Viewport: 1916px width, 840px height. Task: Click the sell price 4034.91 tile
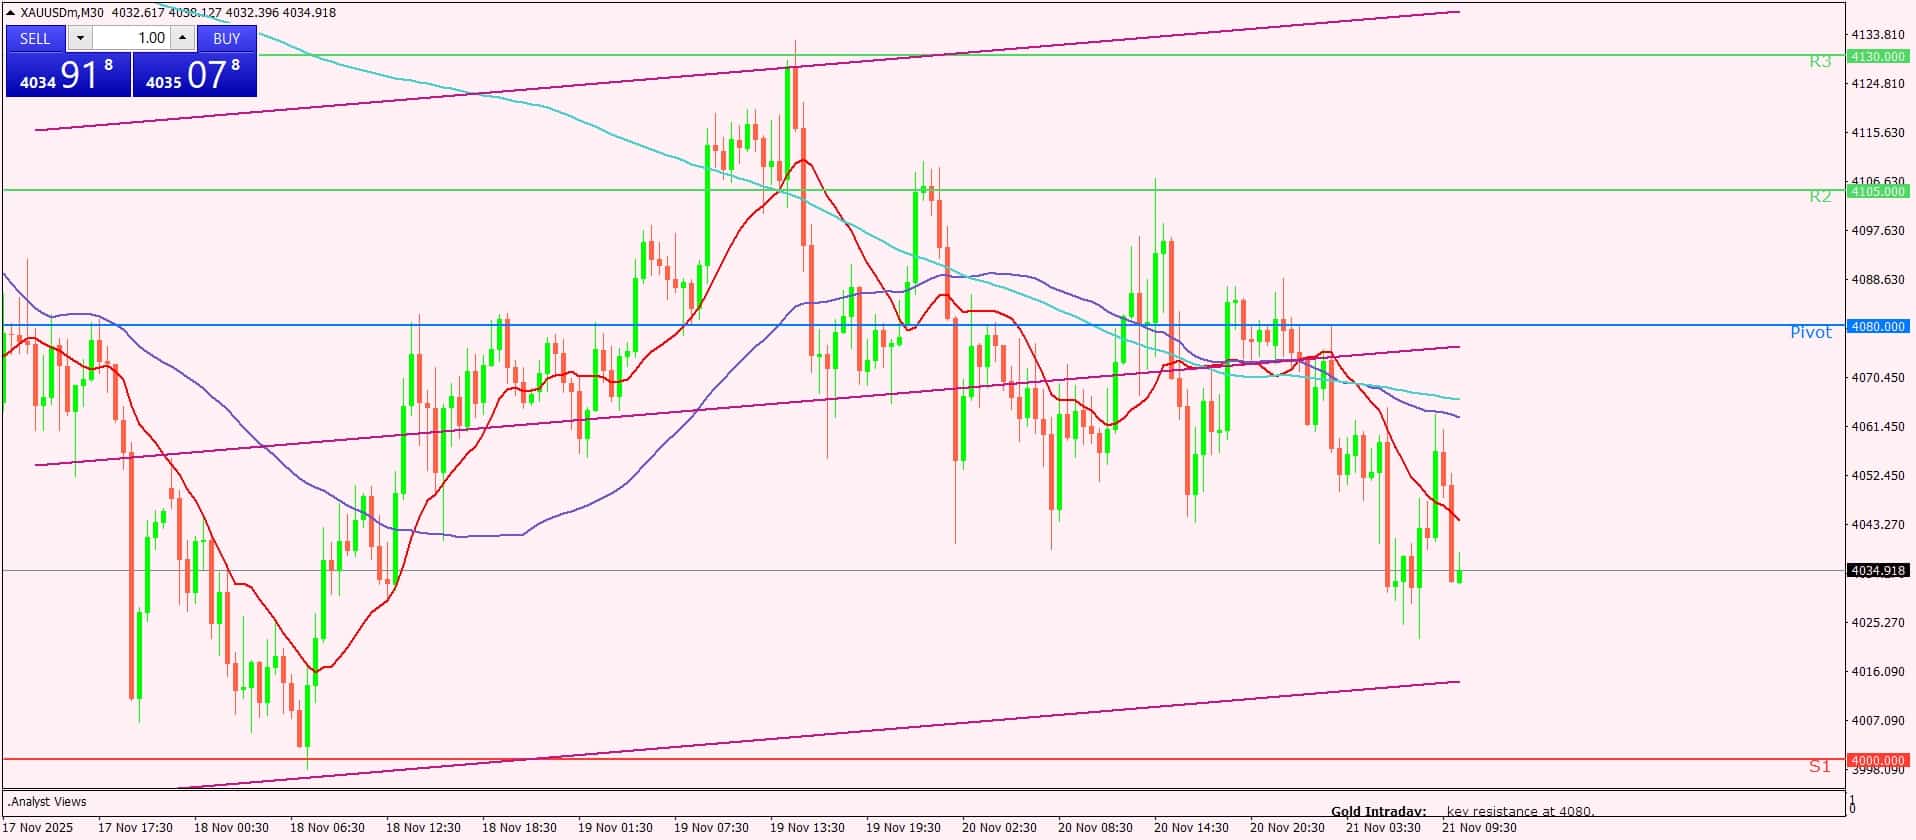(x=68, y=75)
